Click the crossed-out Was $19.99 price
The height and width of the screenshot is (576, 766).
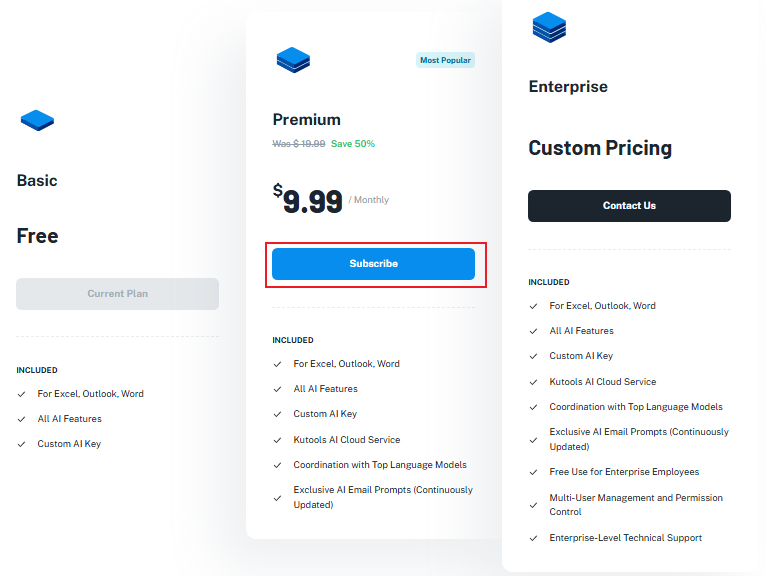pos(298,144)
